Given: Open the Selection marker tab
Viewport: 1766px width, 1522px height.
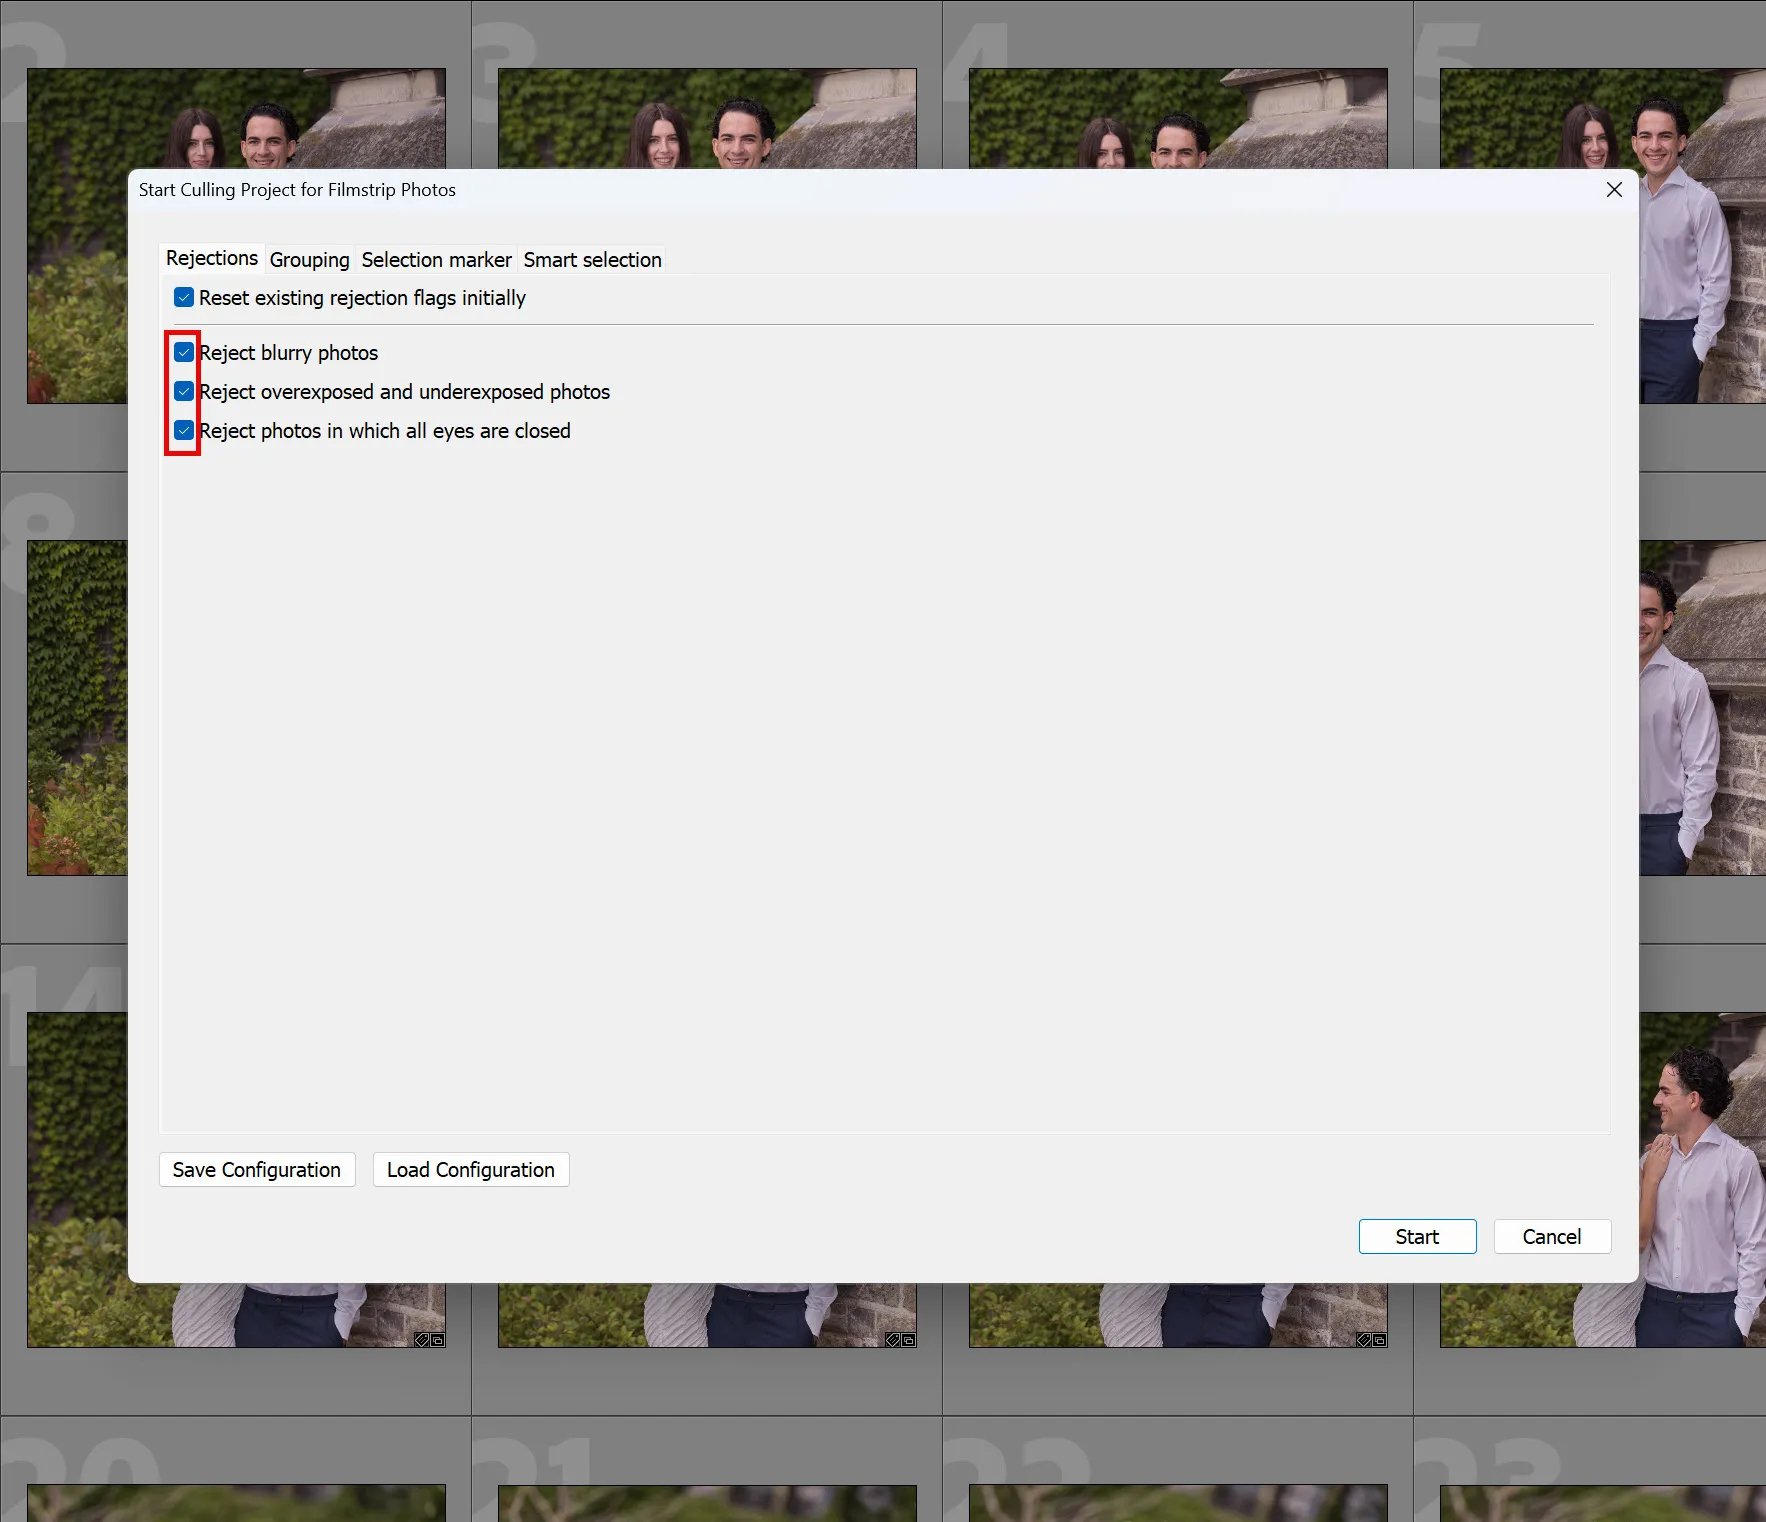Looking at the screenshot, I should (x=436, y=259).
